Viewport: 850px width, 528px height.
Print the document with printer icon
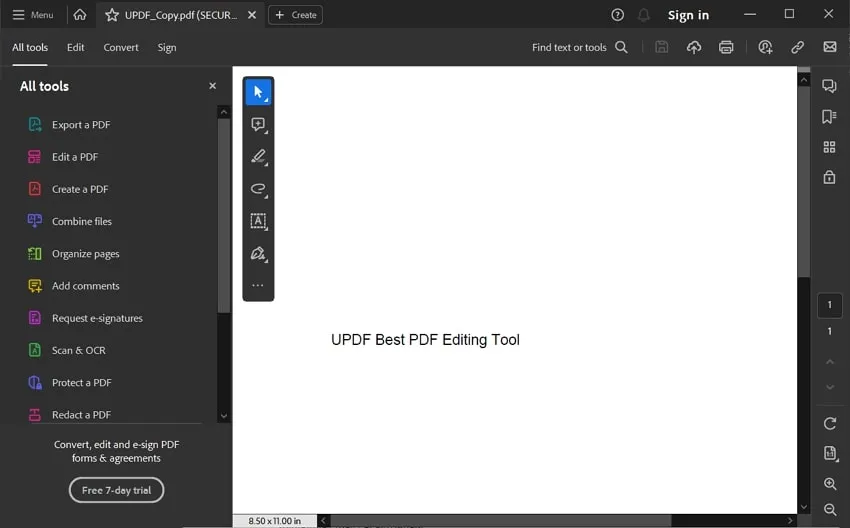click(x=726, y=47)
